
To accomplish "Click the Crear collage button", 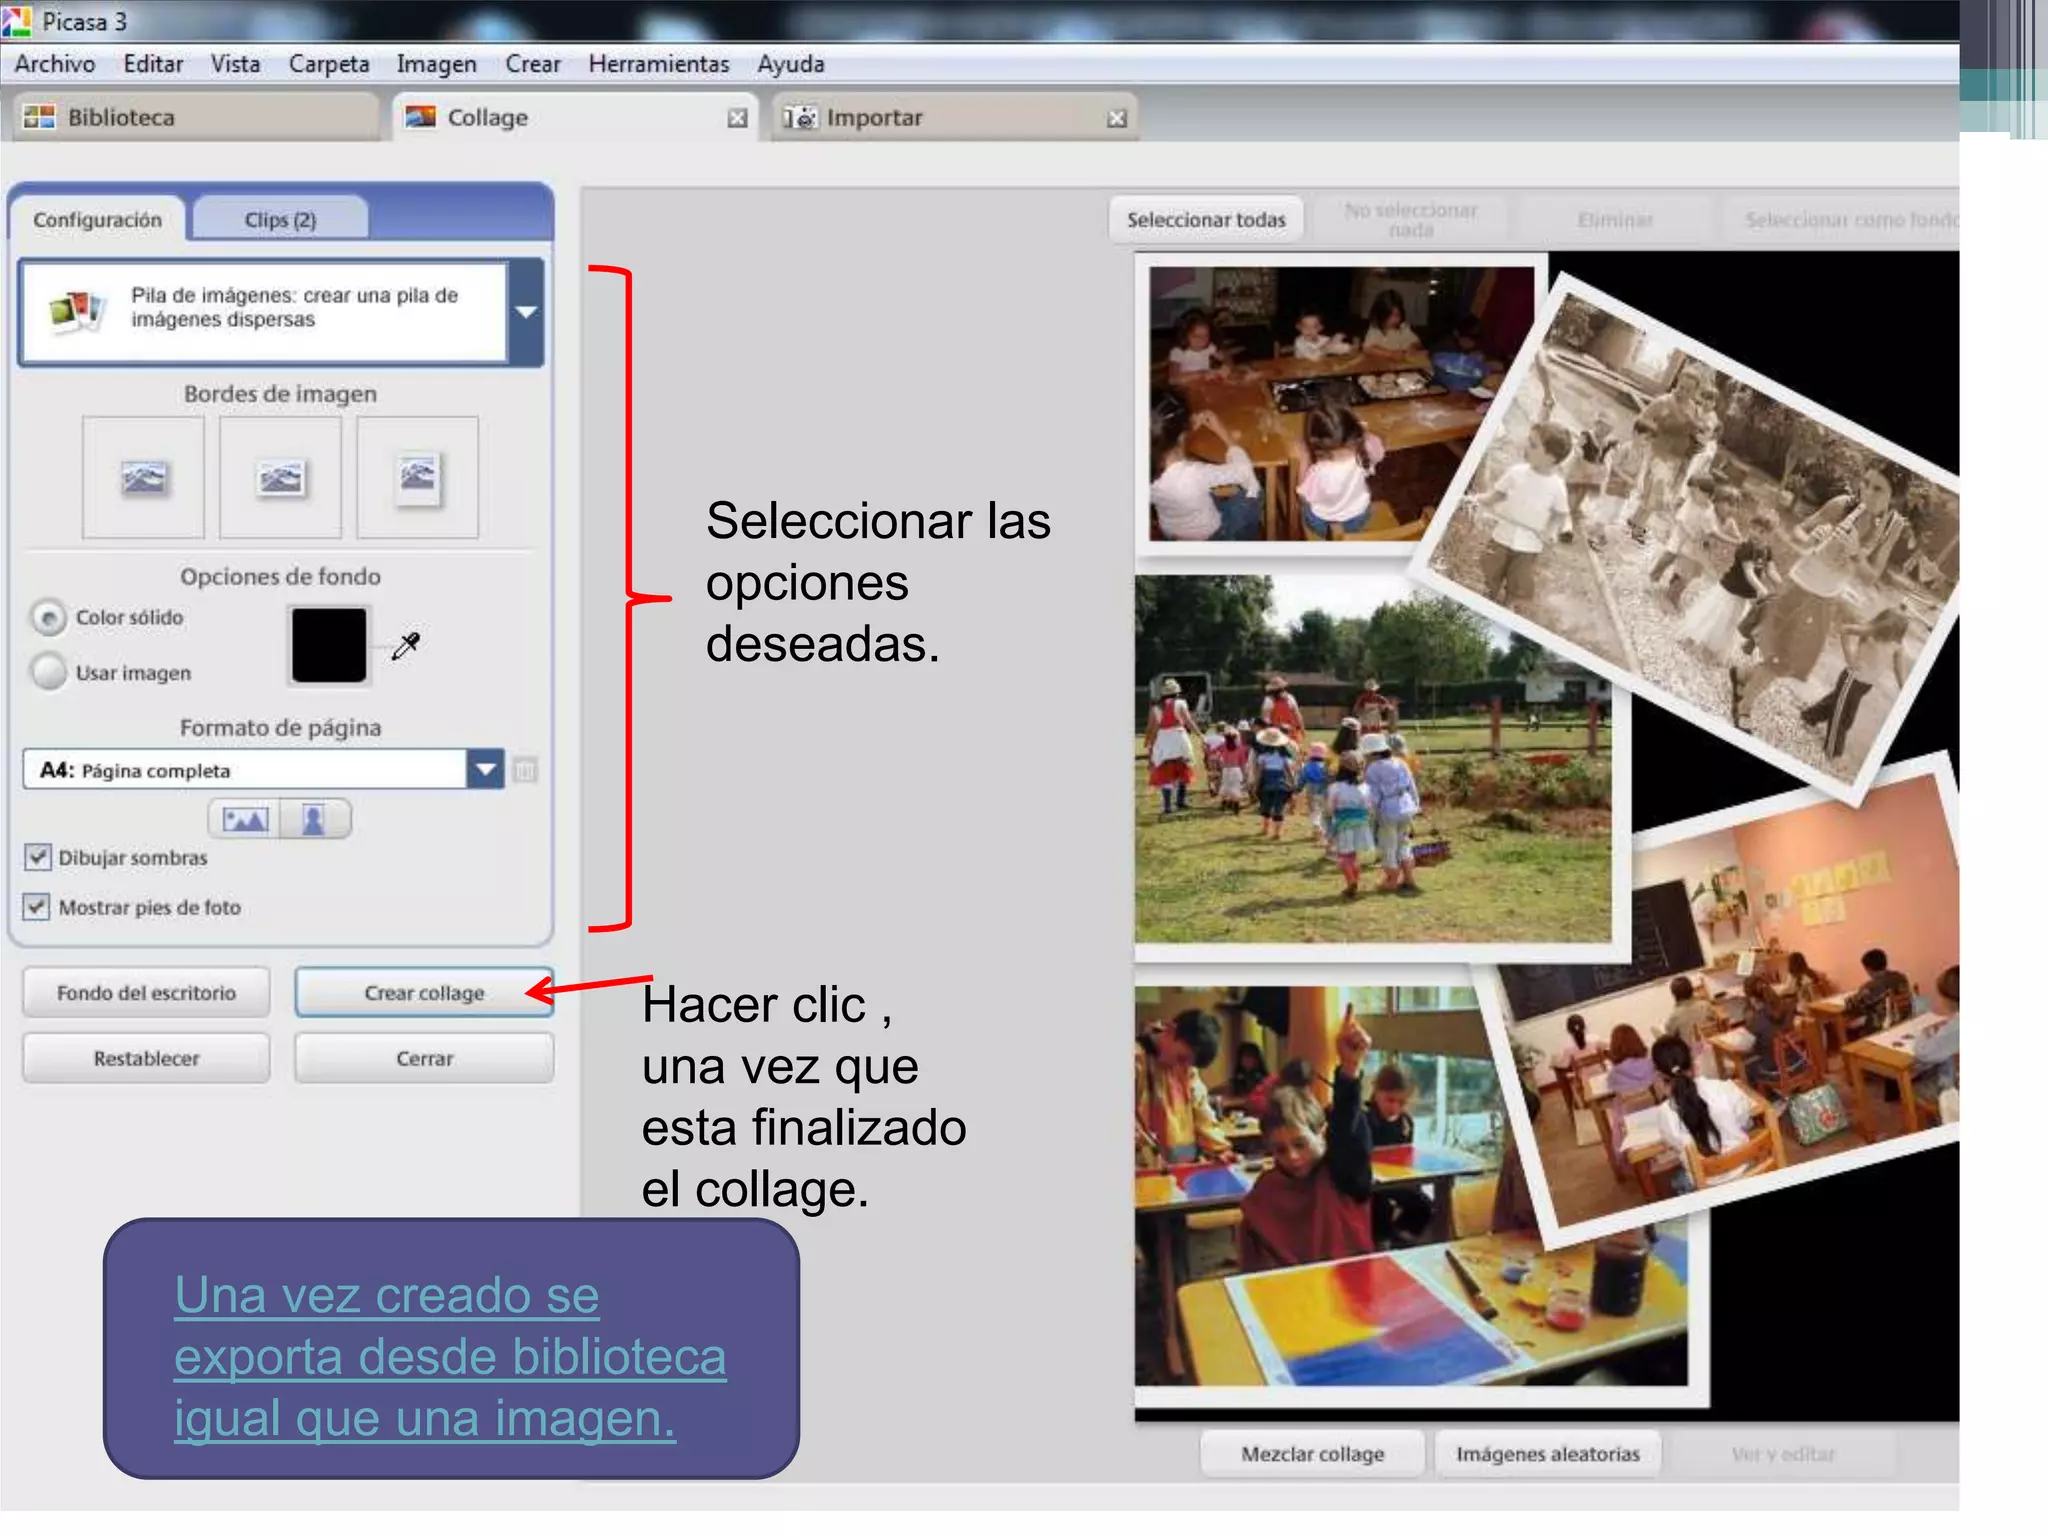I will click(x=424, y=993).
